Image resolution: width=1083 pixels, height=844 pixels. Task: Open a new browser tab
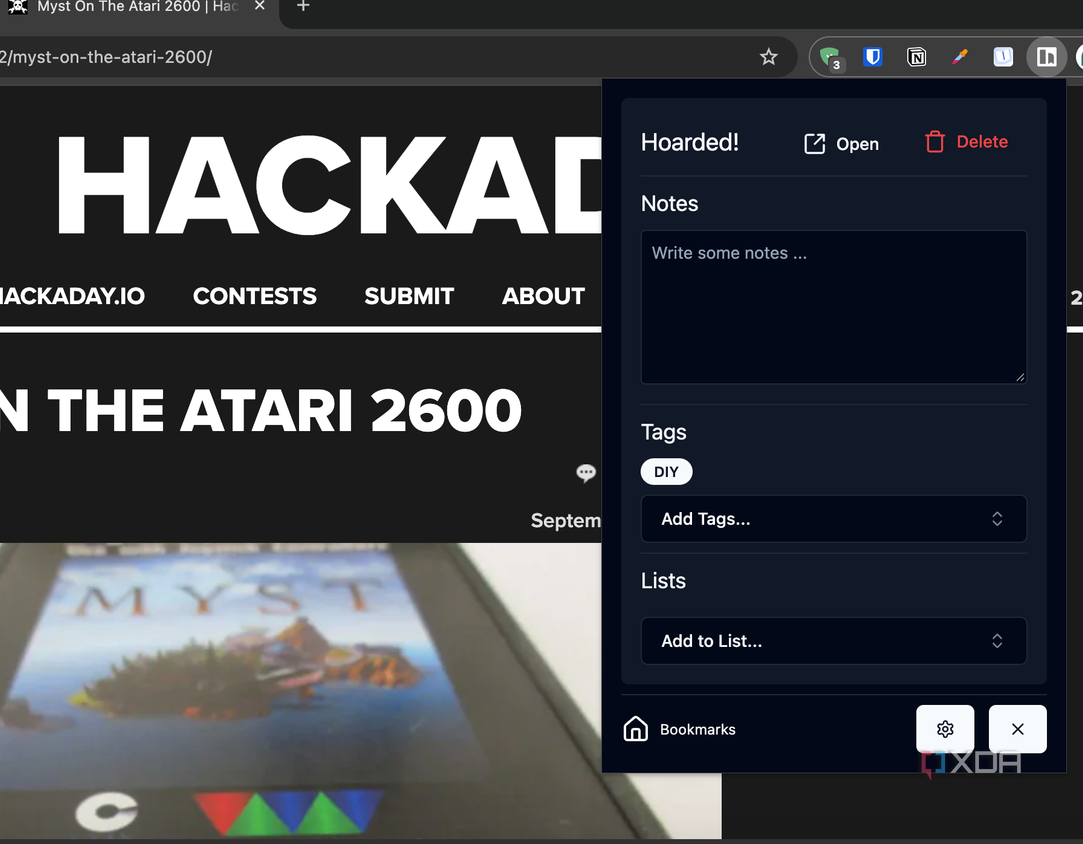[x=303, y=6]
